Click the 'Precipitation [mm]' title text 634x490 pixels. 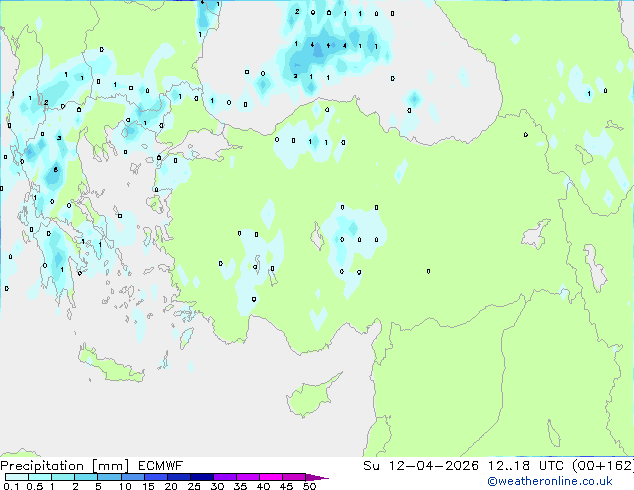(x=65, y=466)
